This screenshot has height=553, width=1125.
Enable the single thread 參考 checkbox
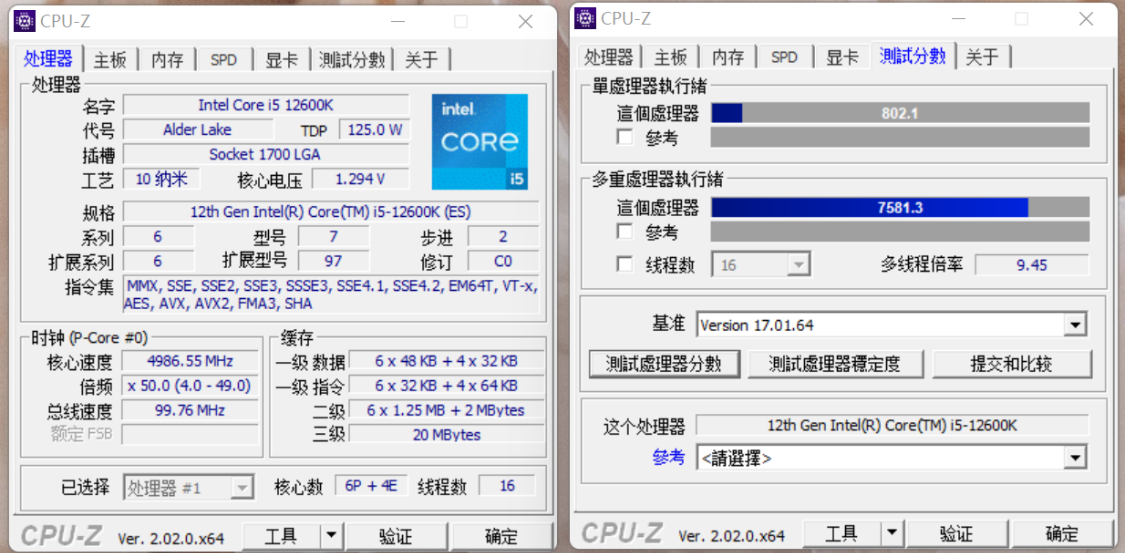pyautogui.click(x=625, y=137)
